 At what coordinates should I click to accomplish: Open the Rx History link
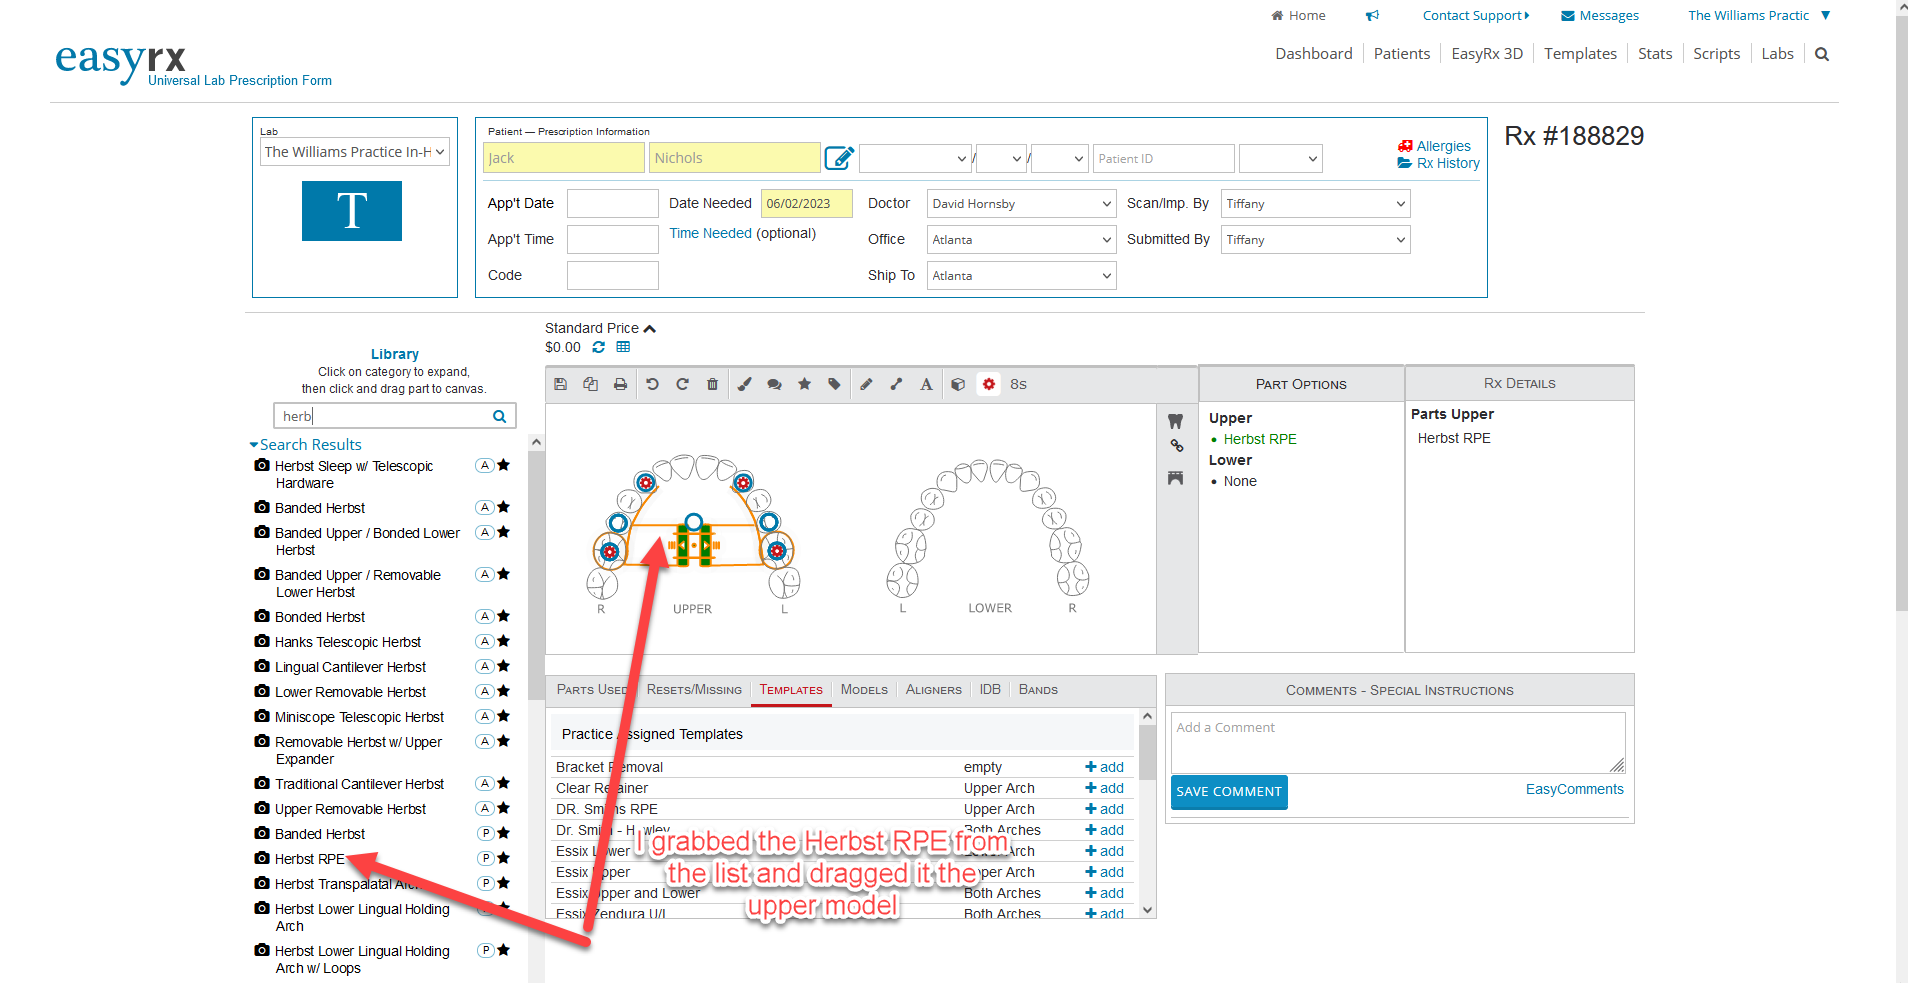[1438, 163]
